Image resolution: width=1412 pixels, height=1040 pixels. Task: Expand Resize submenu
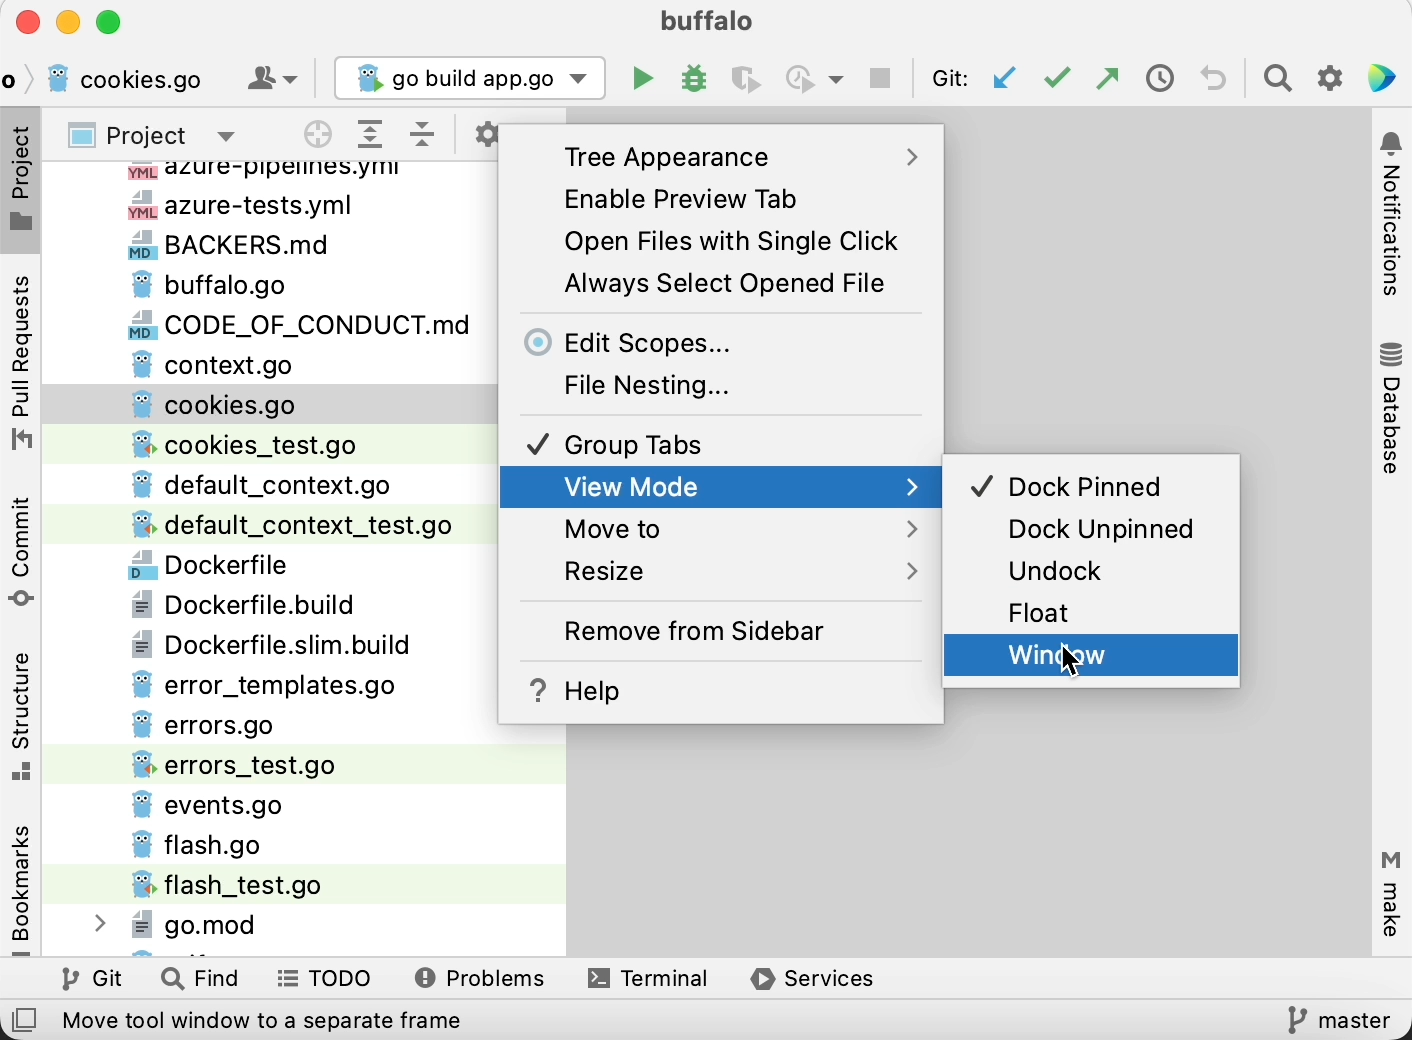722,572
